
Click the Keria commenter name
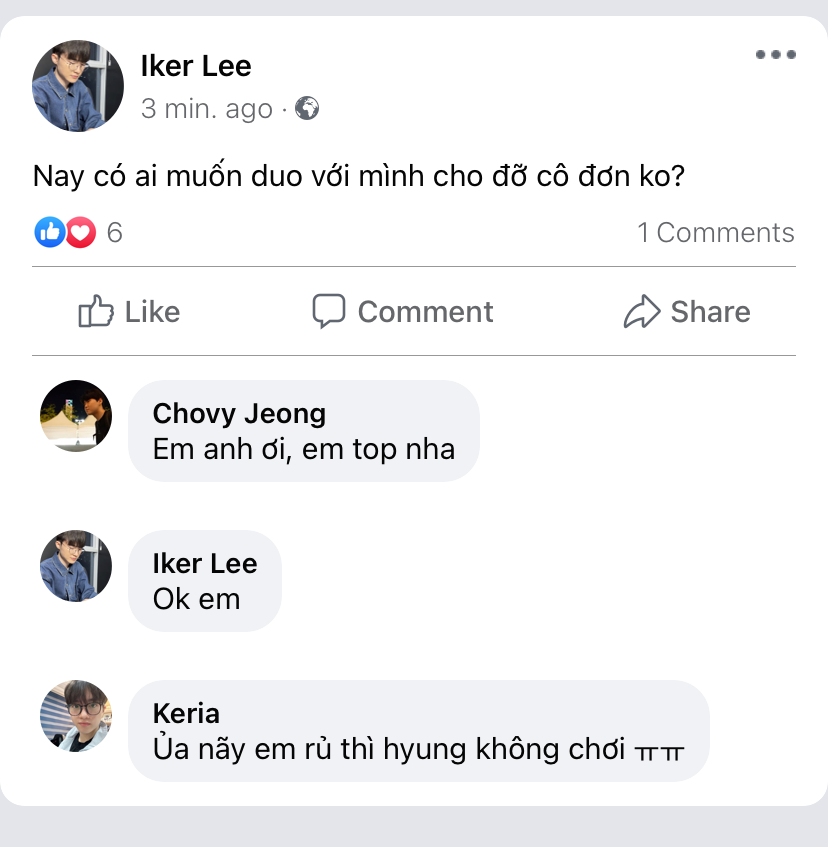tap(186, 714)
